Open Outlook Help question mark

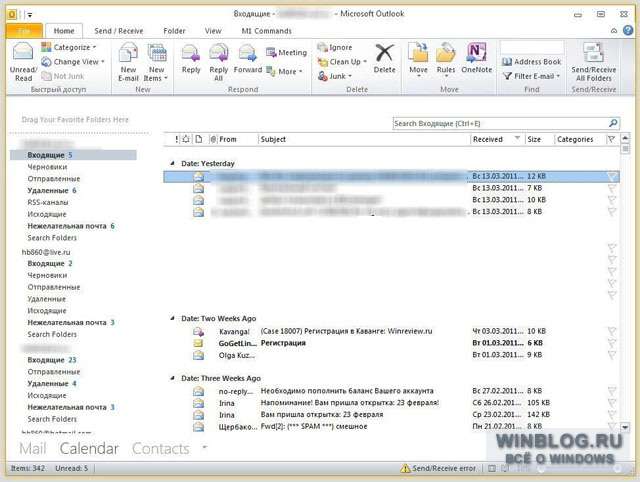[628, 30]
